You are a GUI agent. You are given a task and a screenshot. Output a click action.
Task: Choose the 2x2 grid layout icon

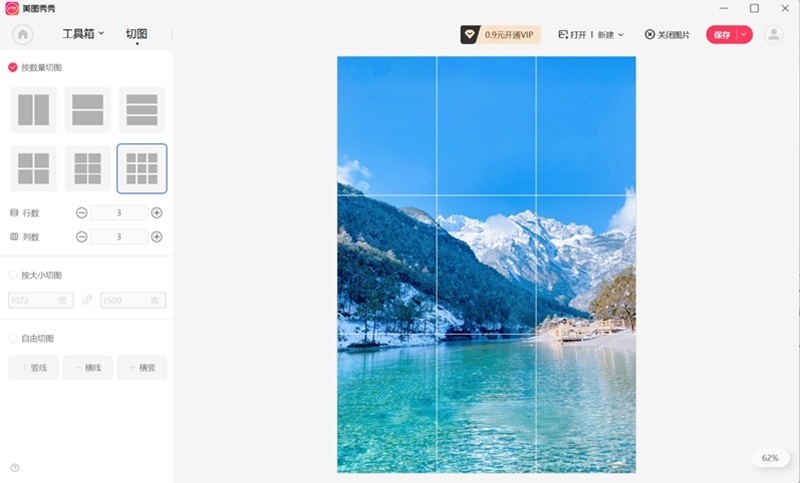[x=34, y=168]
